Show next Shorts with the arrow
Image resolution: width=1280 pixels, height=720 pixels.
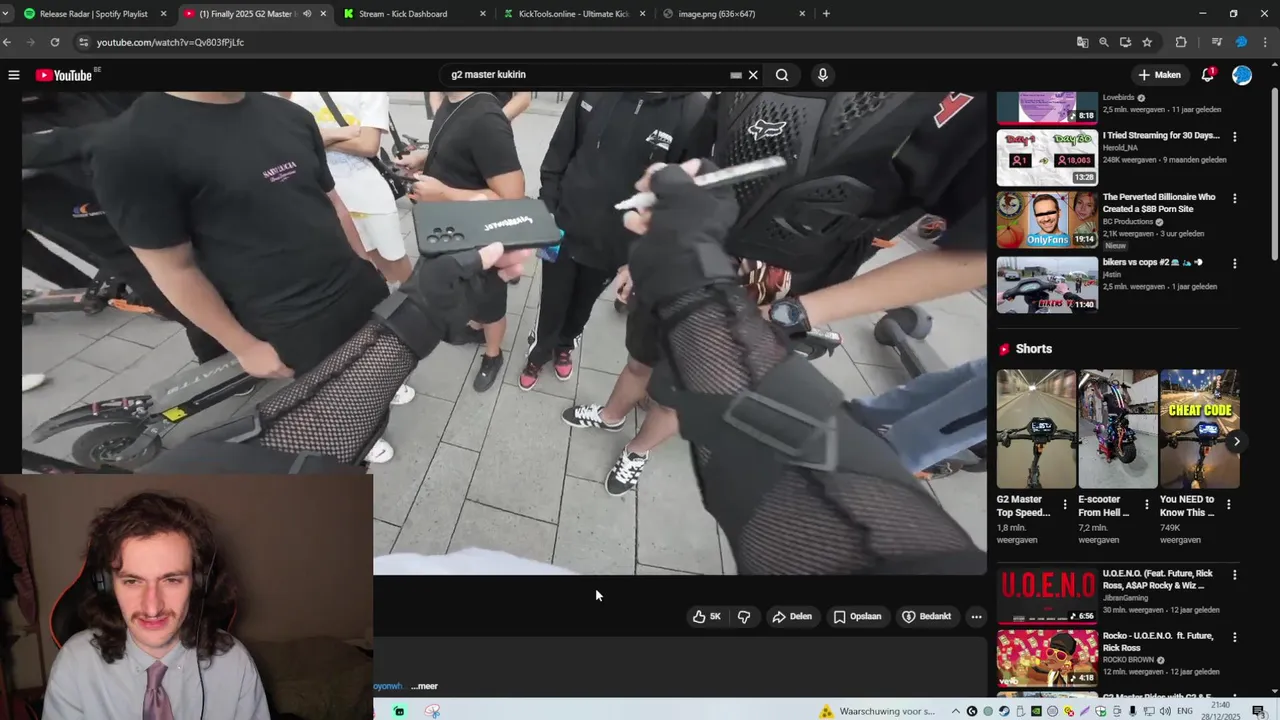(x=1237, y=441)
